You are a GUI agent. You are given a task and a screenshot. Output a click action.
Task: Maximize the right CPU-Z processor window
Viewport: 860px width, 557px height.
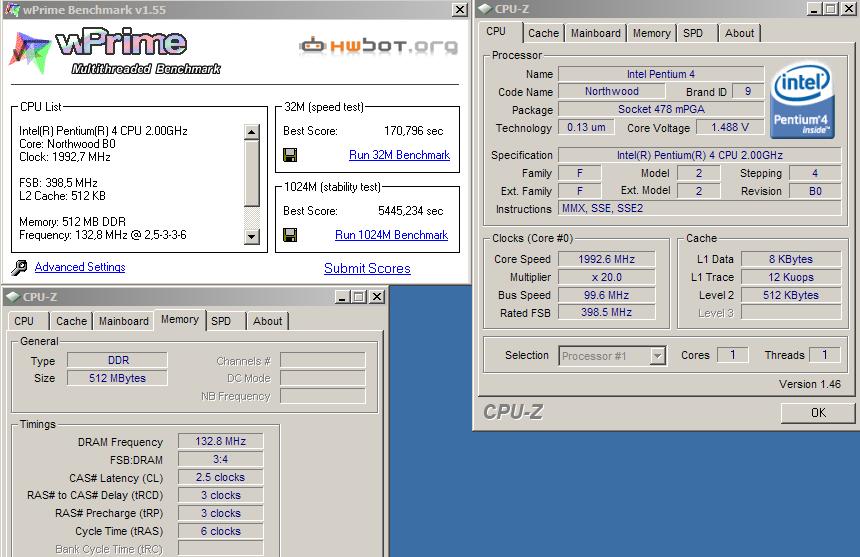[831, 9]
